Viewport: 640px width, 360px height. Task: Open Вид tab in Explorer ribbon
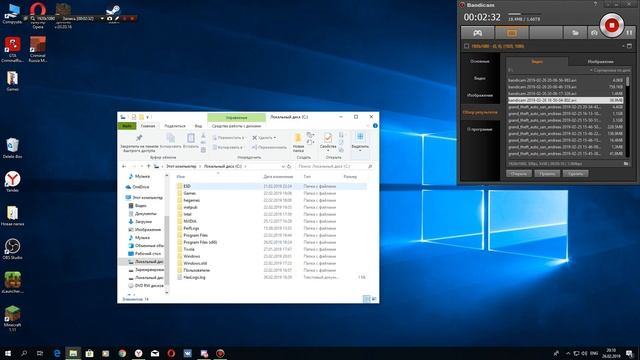pos(198,126)
